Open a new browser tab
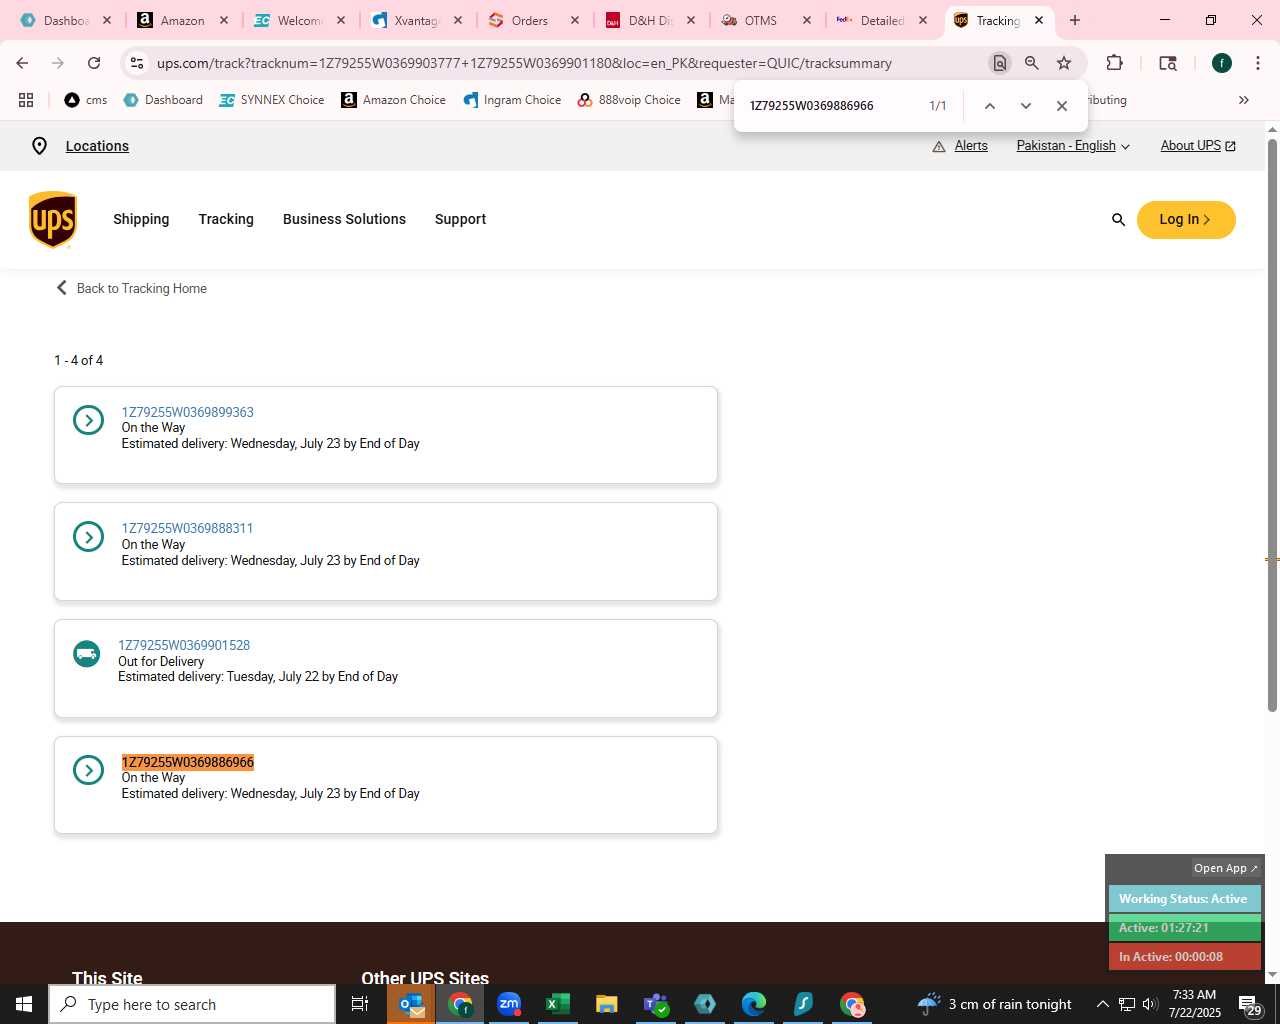 coord(1075,20)
